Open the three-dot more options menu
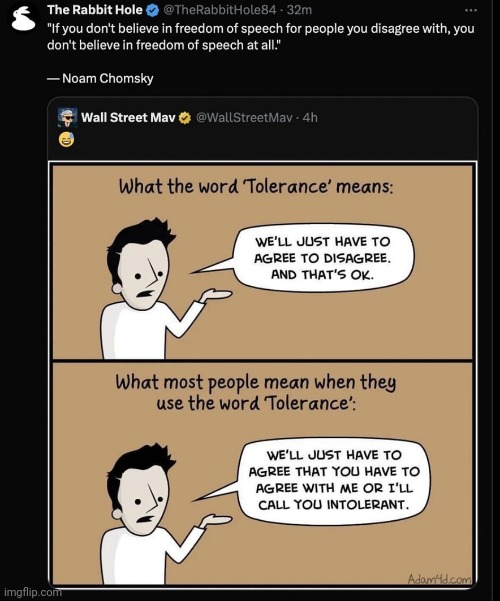The width and height of the screenshot is (500, 601). (x=470, y=10)
